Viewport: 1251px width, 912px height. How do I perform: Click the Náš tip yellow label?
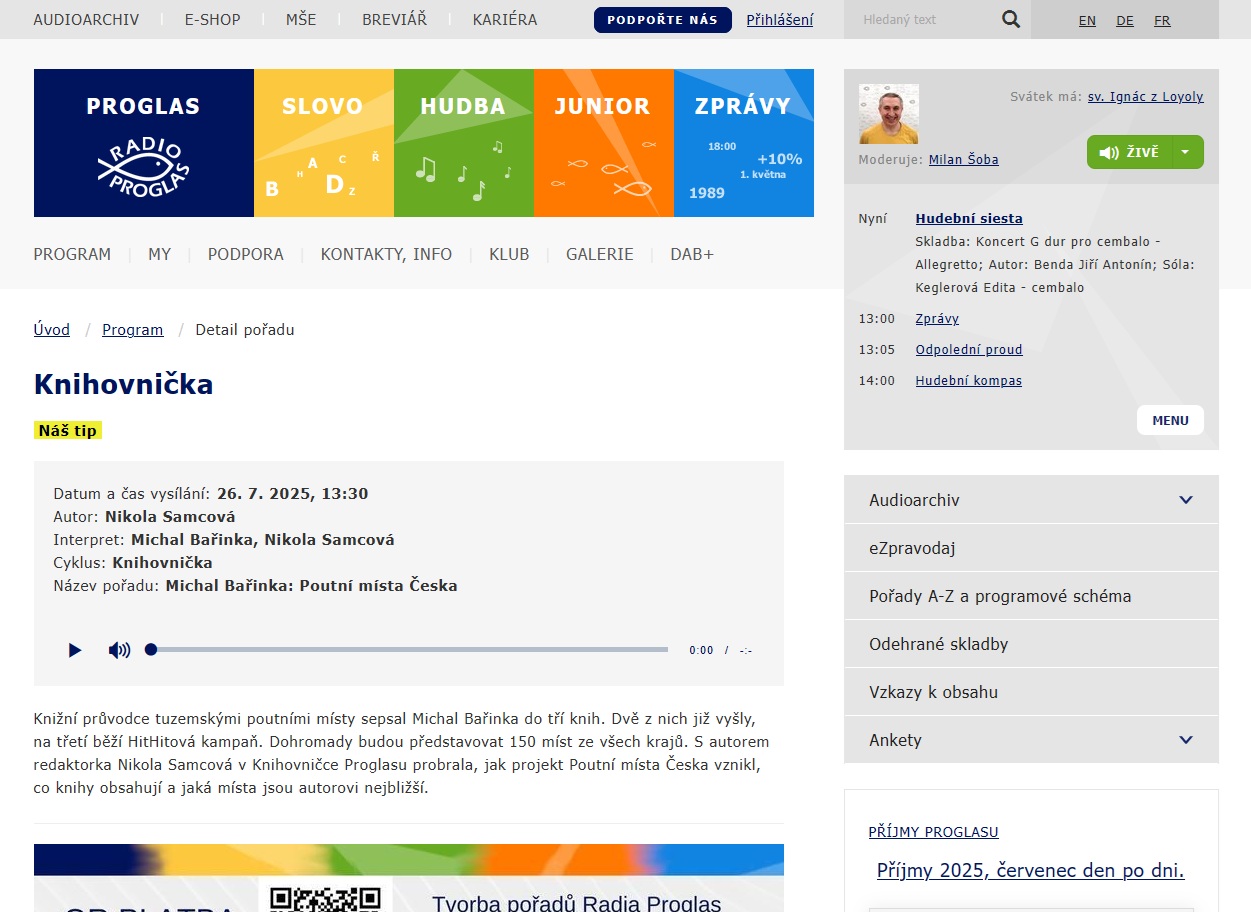pyautogui.click(x=68, y=431)
